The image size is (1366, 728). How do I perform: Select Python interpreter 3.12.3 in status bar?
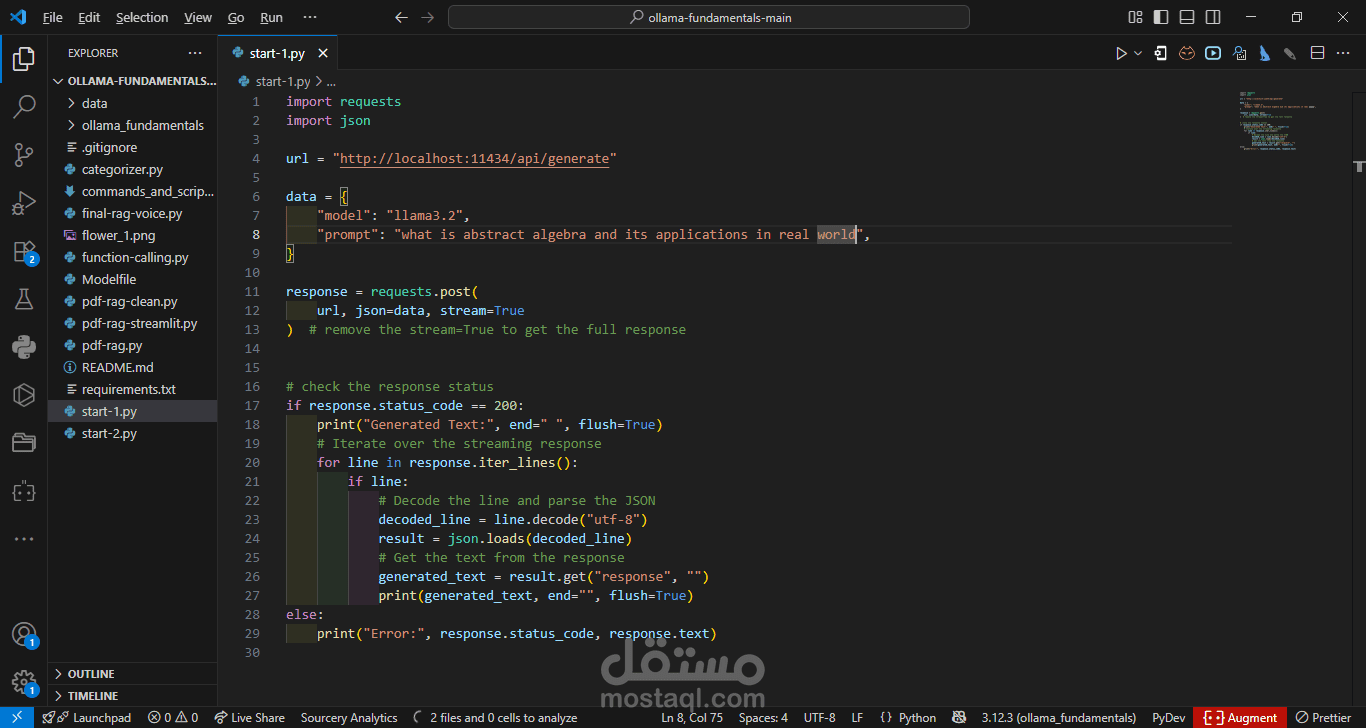[x=1058, y=717]
